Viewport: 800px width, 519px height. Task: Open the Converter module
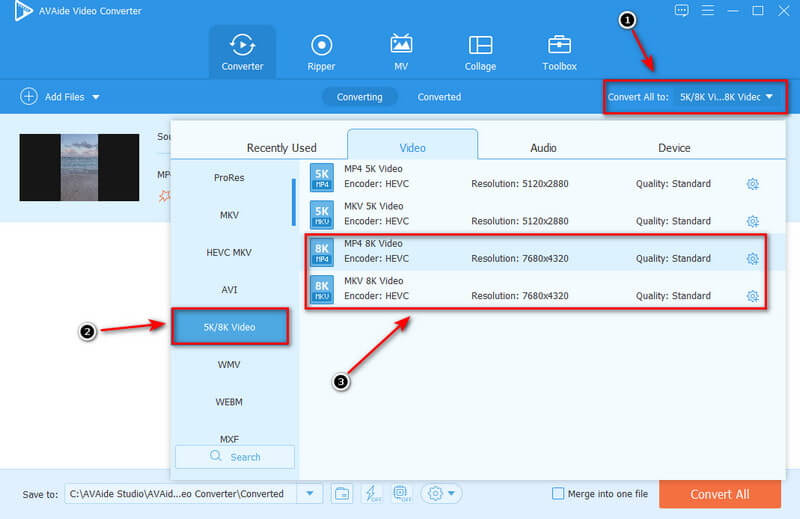click(x=242, y=52)
